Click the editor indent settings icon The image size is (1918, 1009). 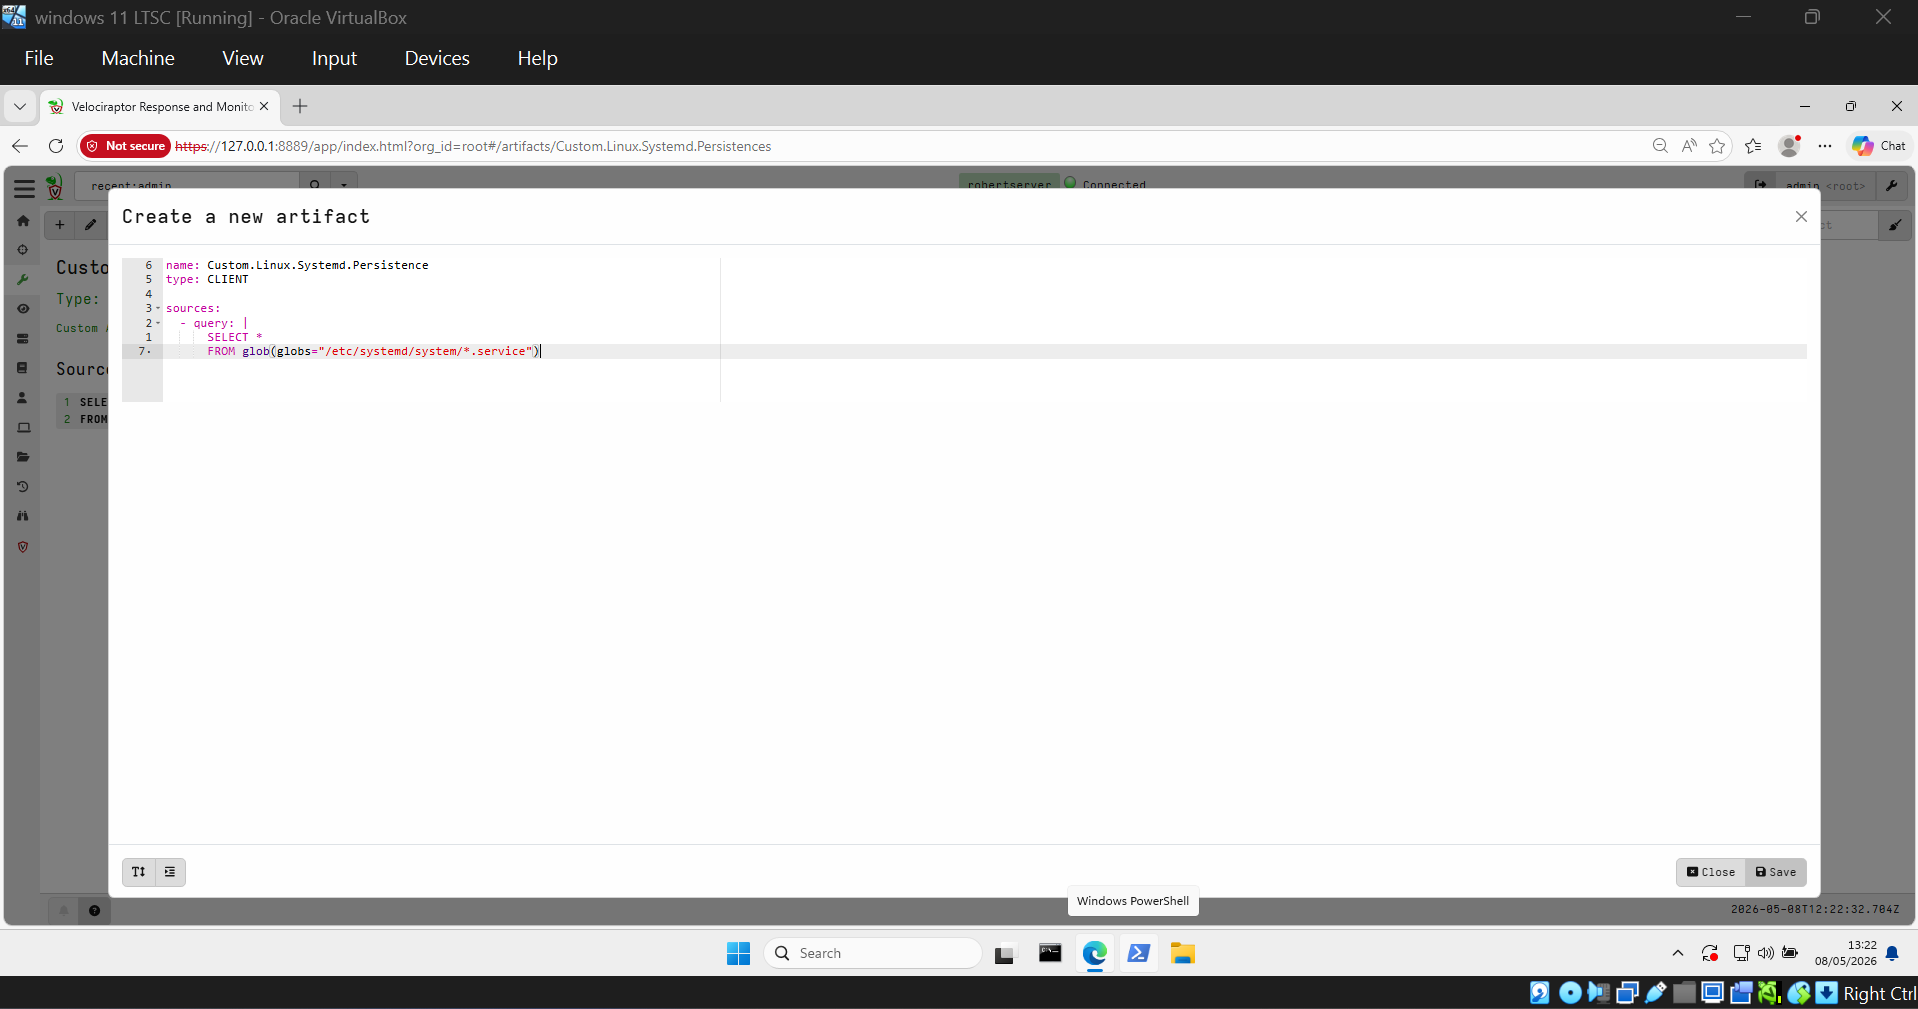[170, 872]
